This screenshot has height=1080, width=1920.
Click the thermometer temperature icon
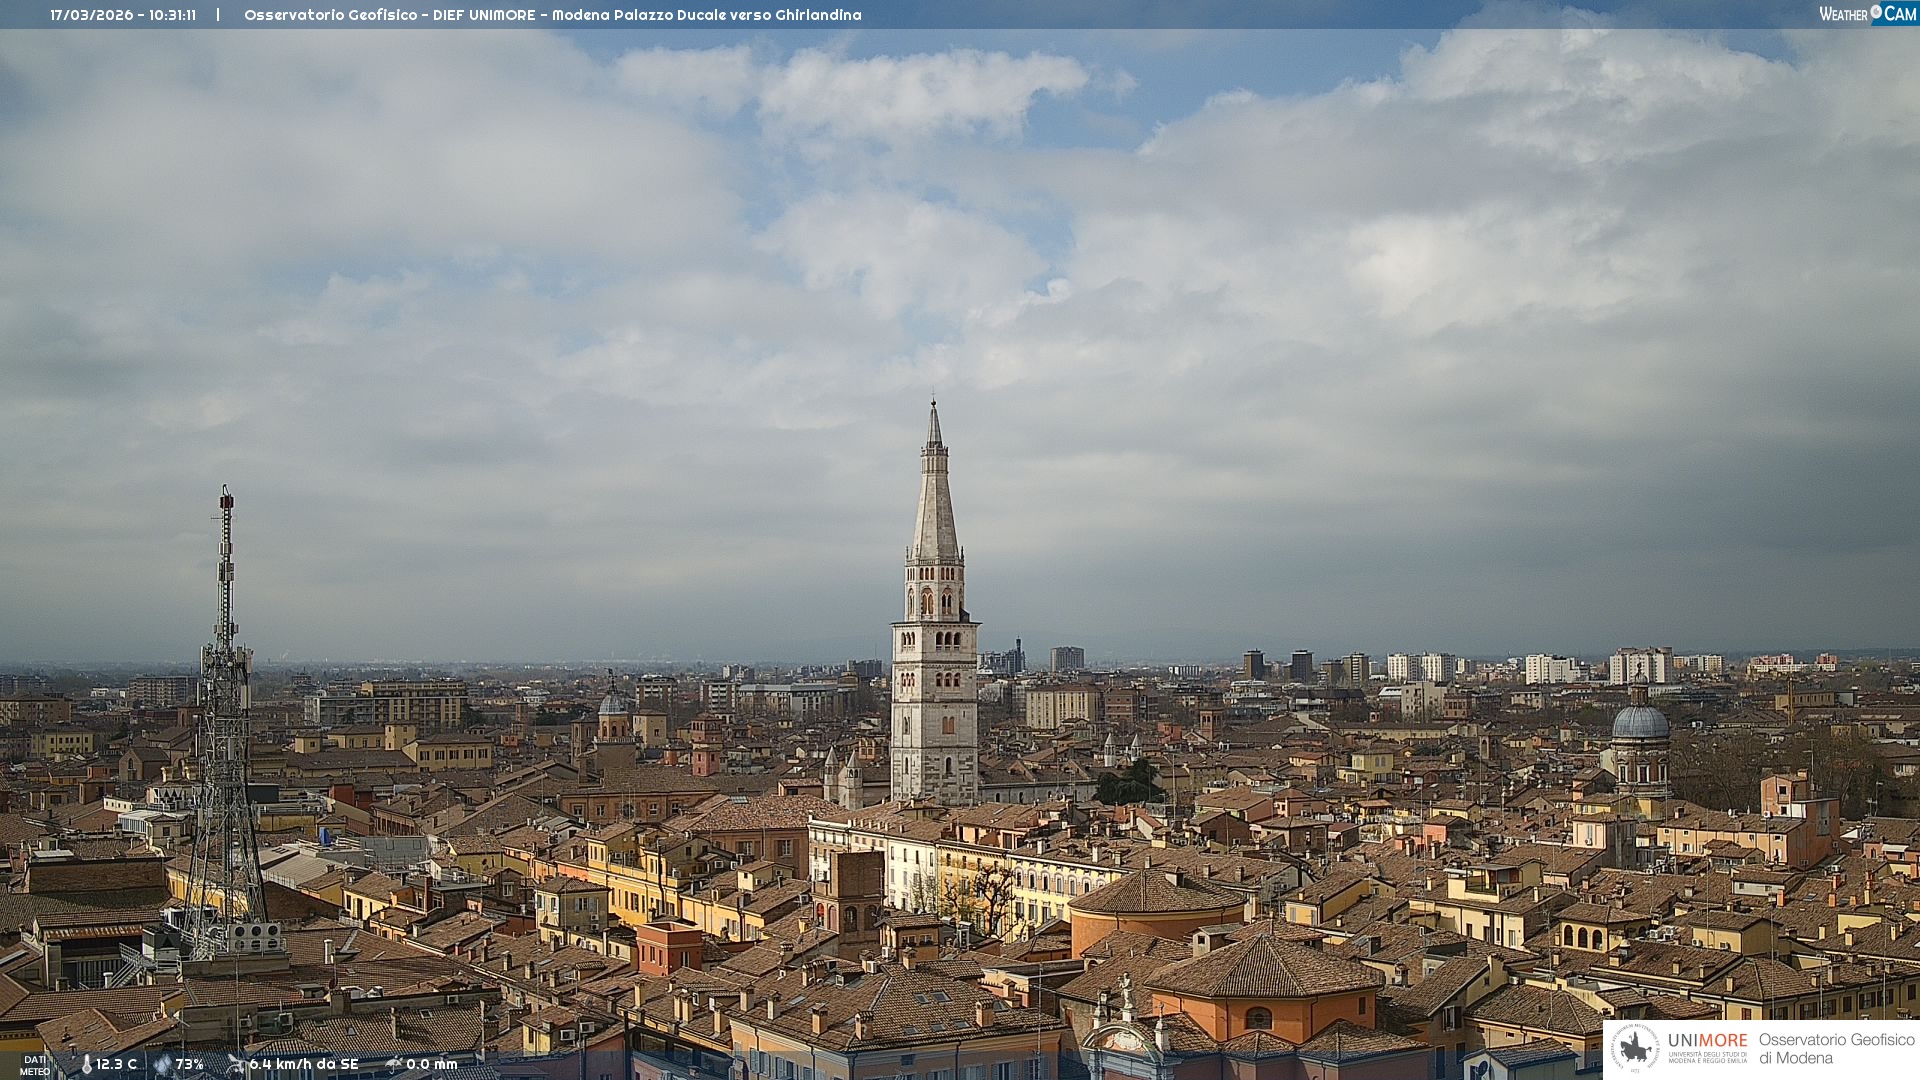86,1064
